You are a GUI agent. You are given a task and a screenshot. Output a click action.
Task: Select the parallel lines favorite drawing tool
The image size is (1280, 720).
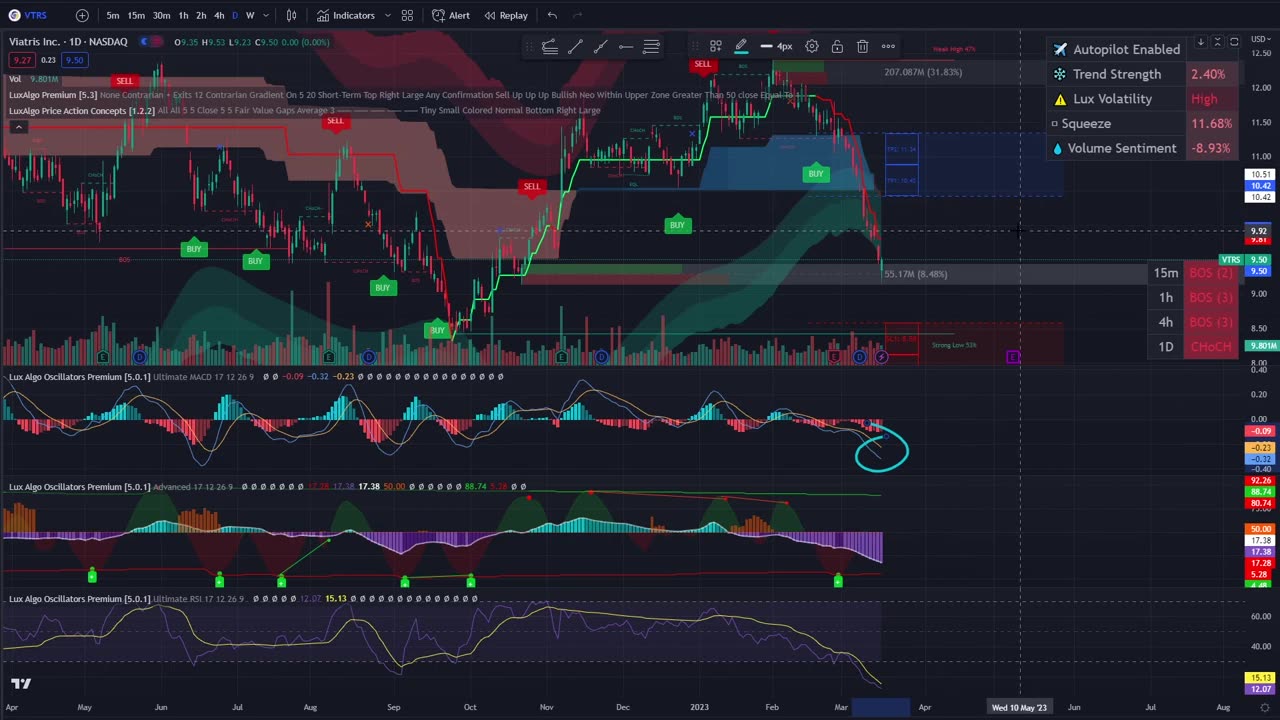pos(651,46)
